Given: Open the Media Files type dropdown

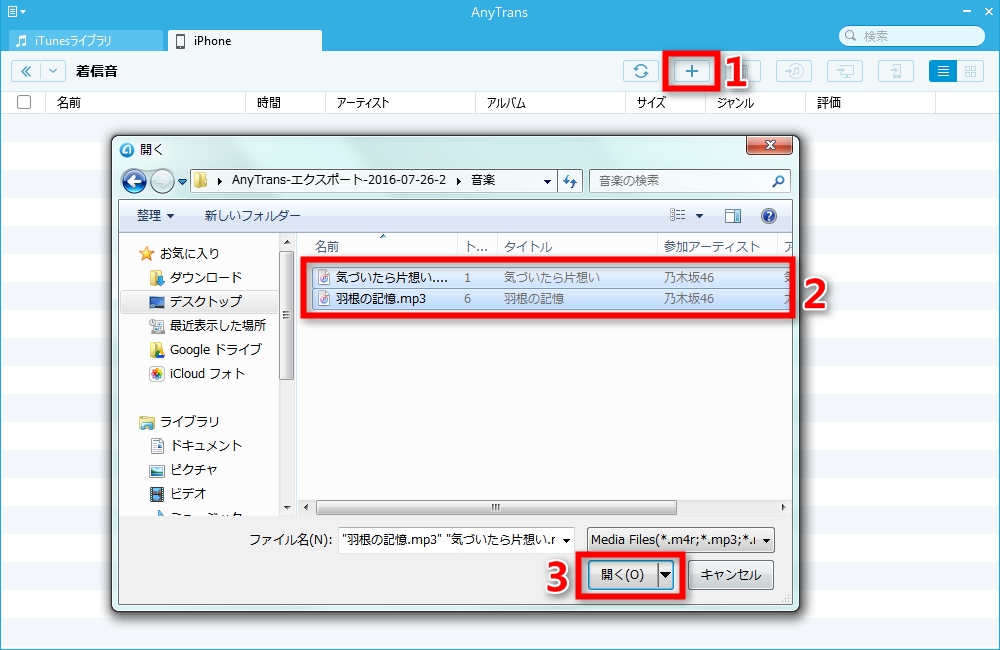Looking at the screenshot, I should (680, 540).
